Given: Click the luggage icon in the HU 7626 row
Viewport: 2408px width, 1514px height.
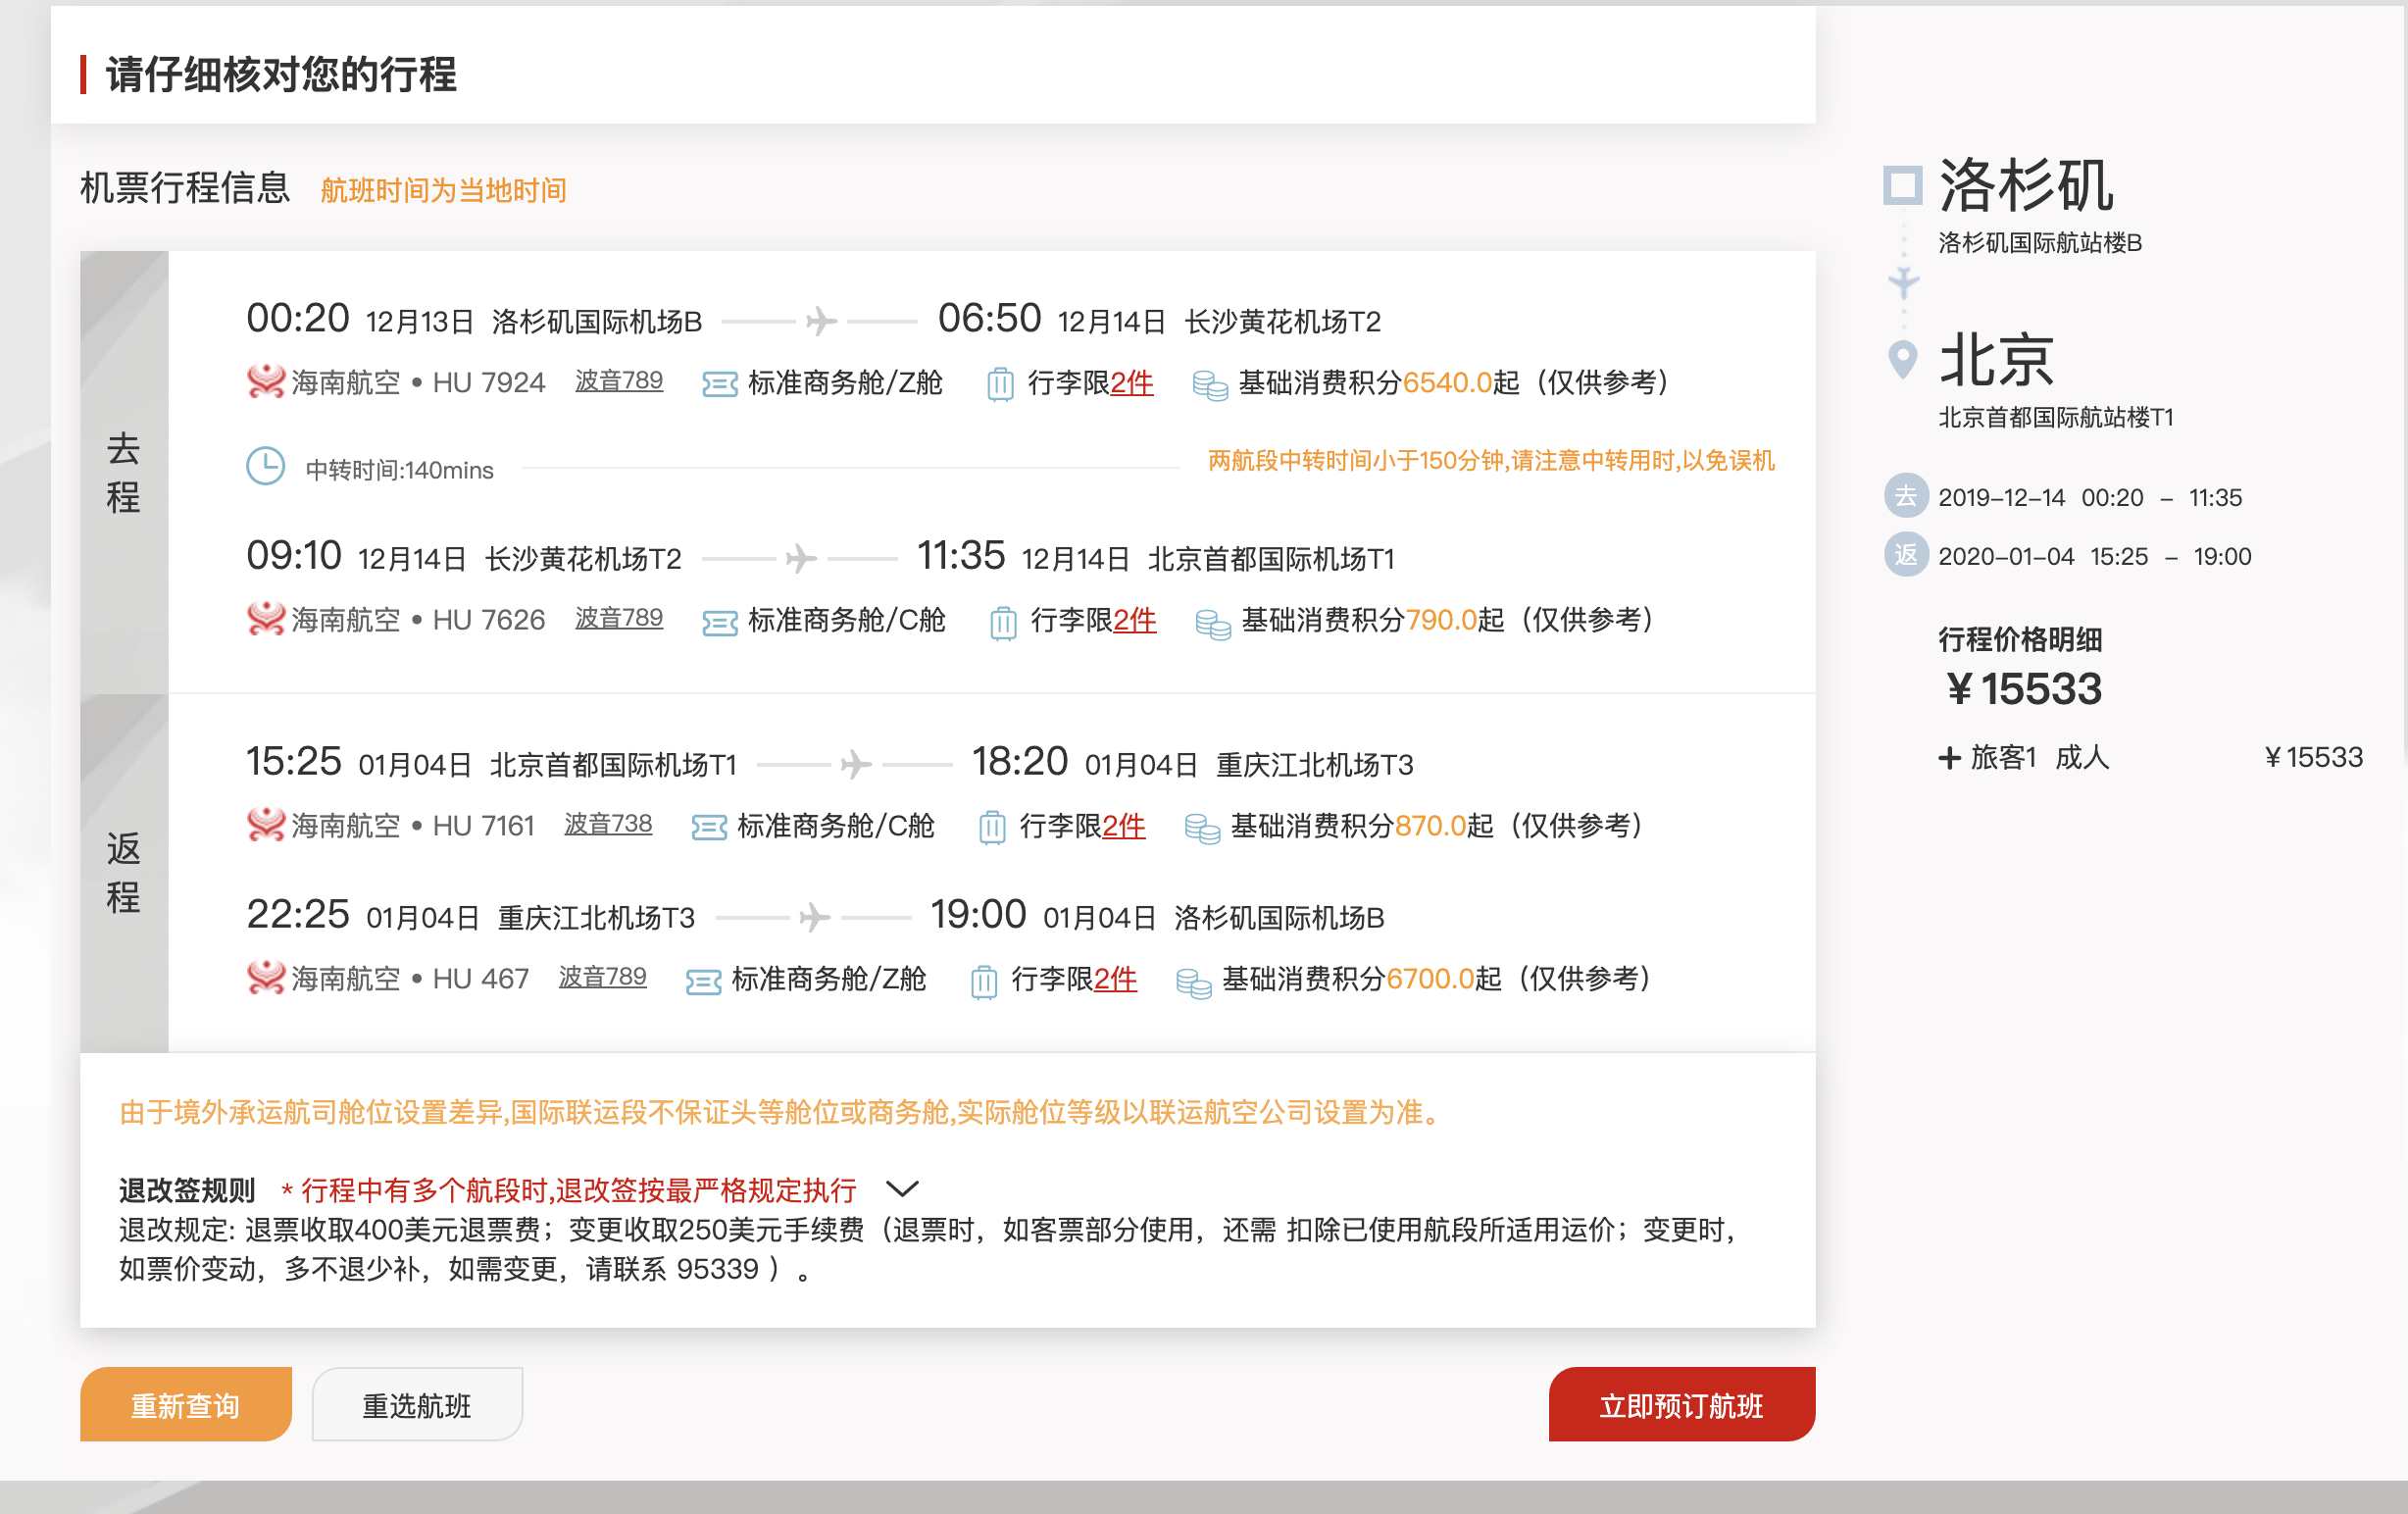Looking at the screenshot, I should click(1003, 623).
